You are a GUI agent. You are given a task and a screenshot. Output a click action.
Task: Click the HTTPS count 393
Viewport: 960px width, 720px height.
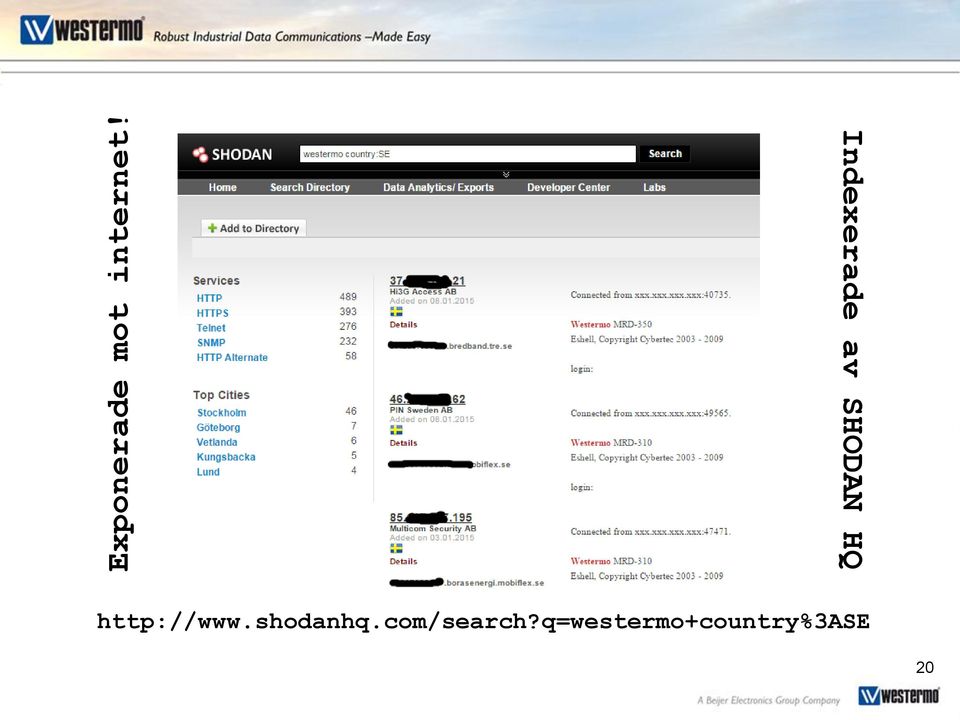(348, 311)
